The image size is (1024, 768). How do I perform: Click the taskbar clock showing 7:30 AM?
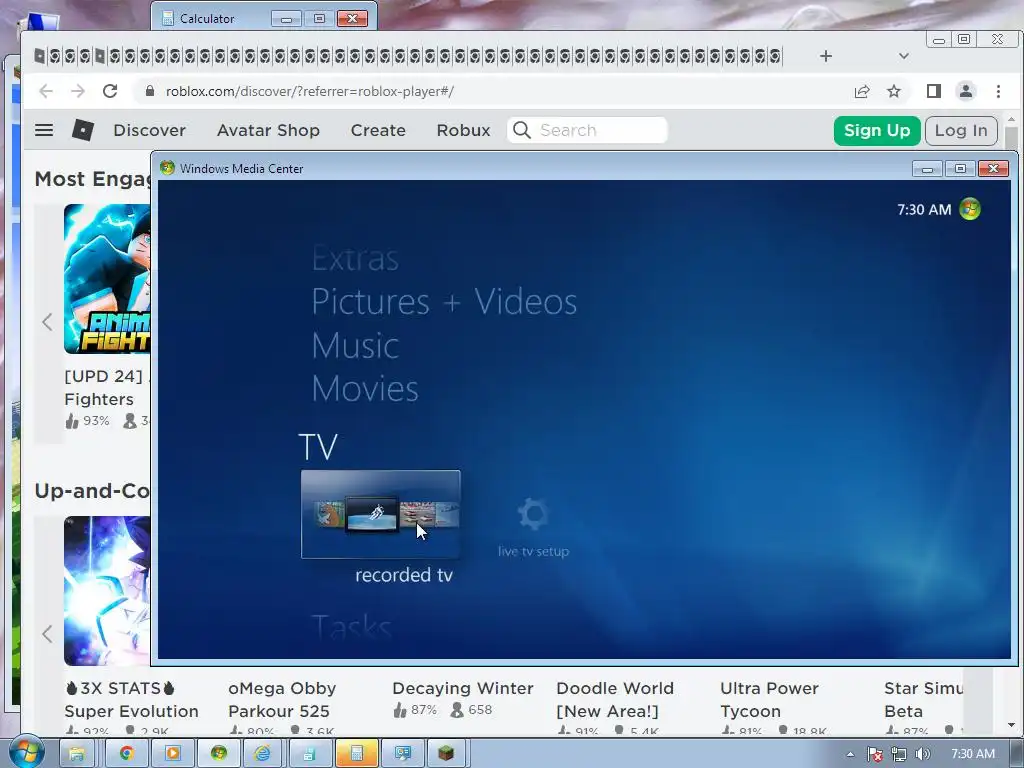(972, 754)
